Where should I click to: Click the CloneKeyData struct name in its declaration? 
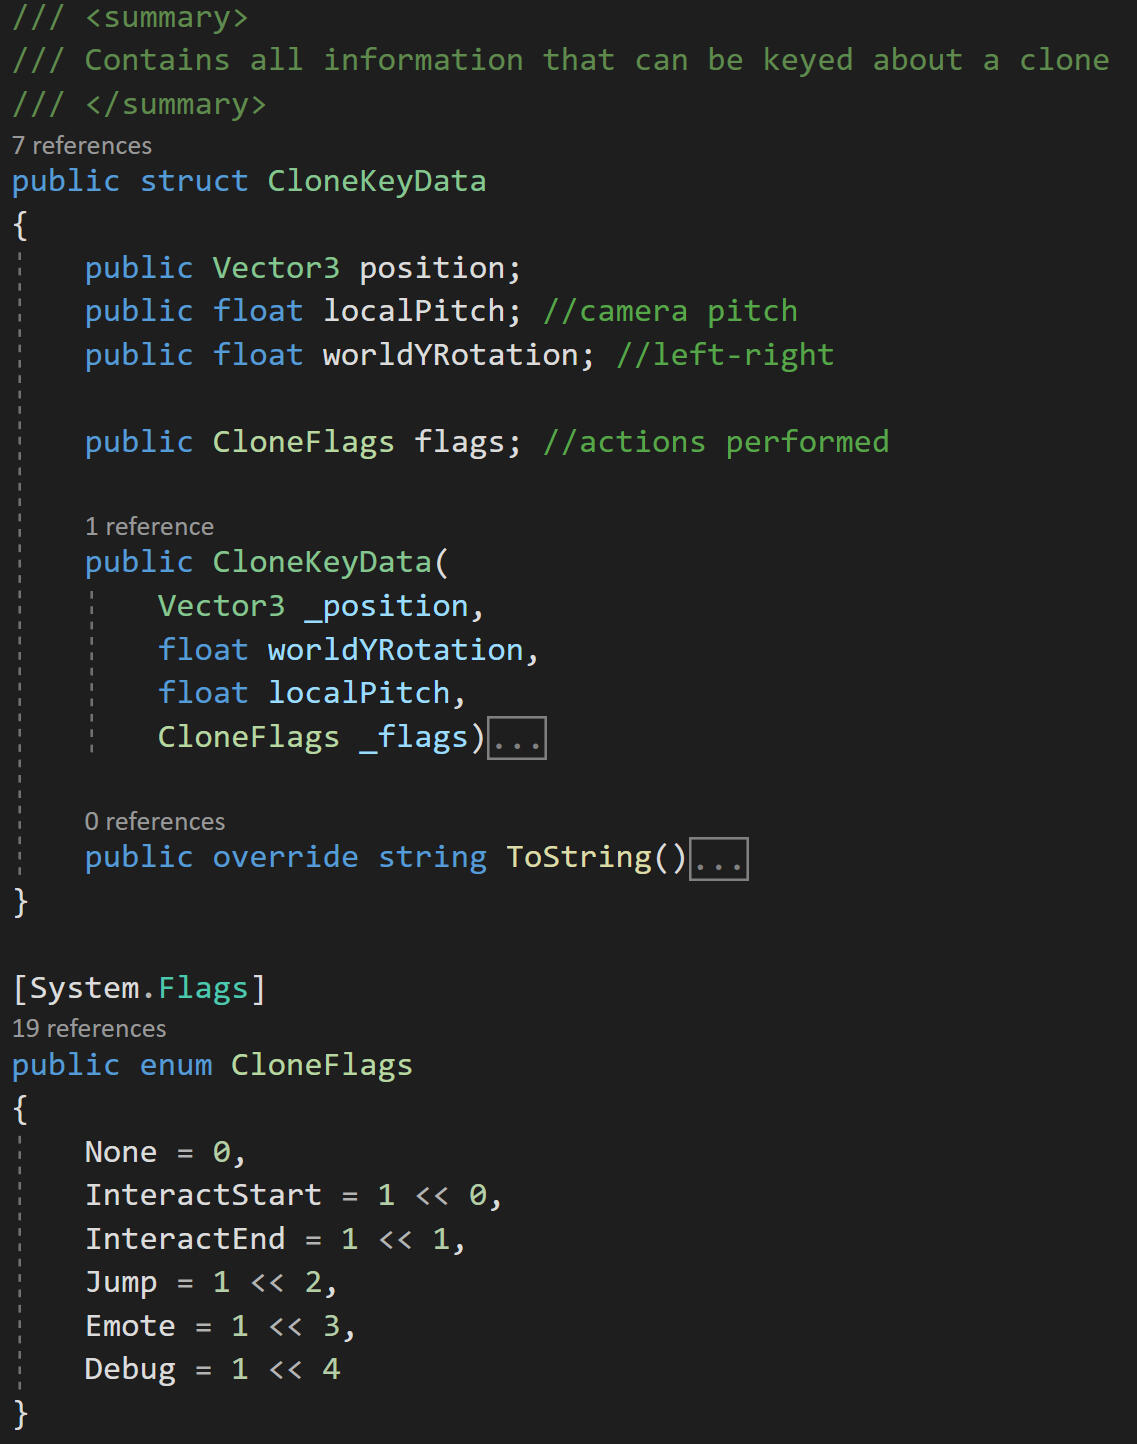[x=376, y=182]
